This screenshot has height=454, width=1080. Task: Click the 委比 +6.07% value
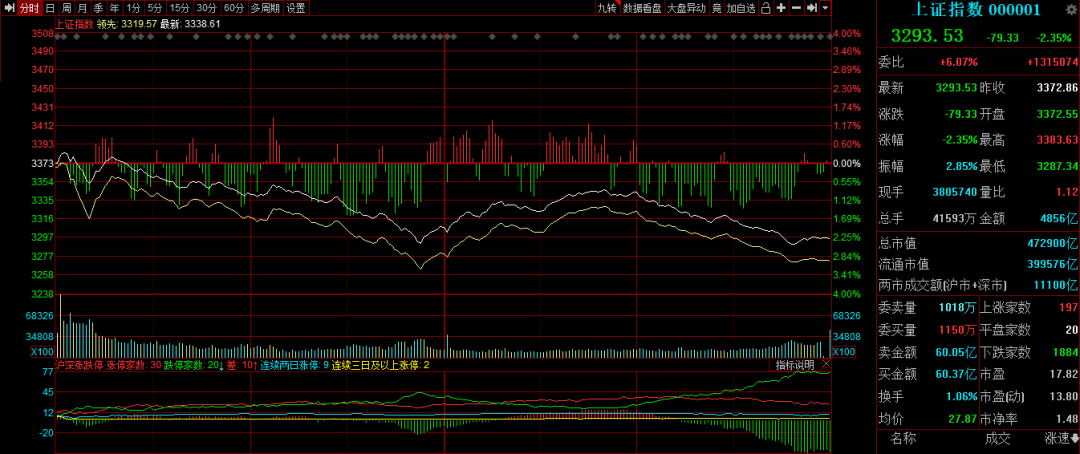coord(958,62)
